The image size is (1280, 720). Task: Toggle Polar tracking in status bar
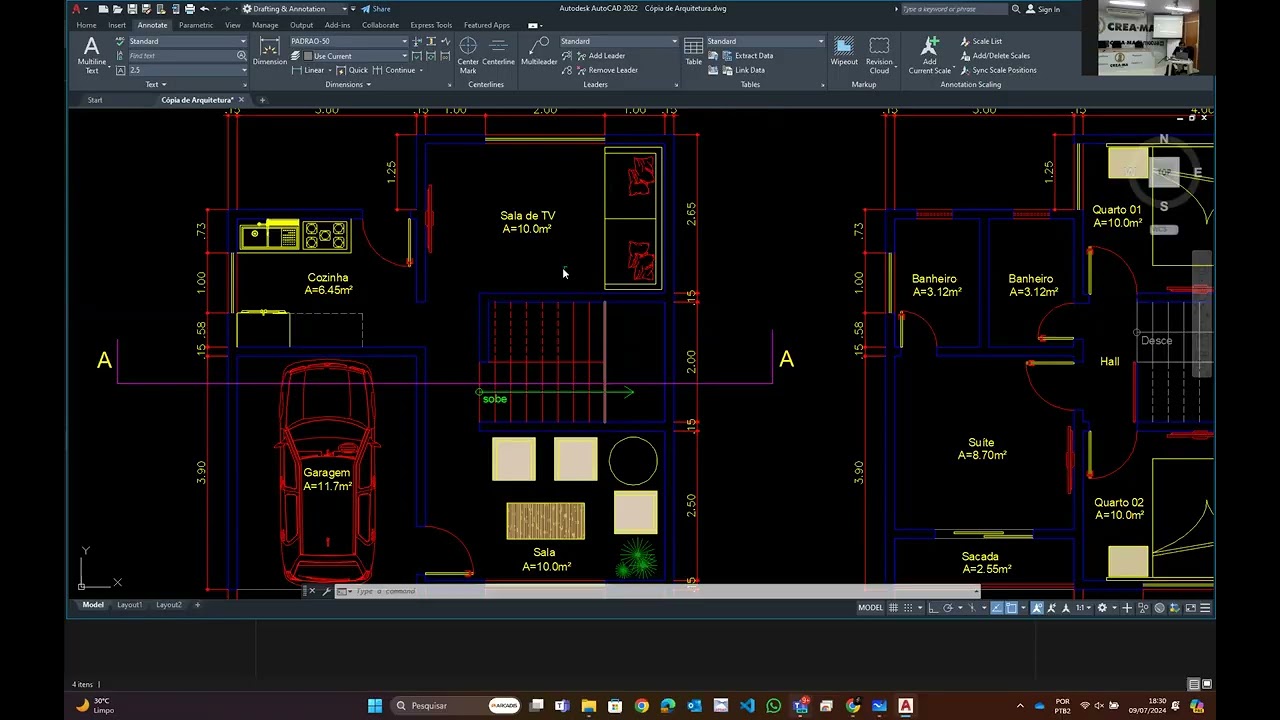[948, 608]
